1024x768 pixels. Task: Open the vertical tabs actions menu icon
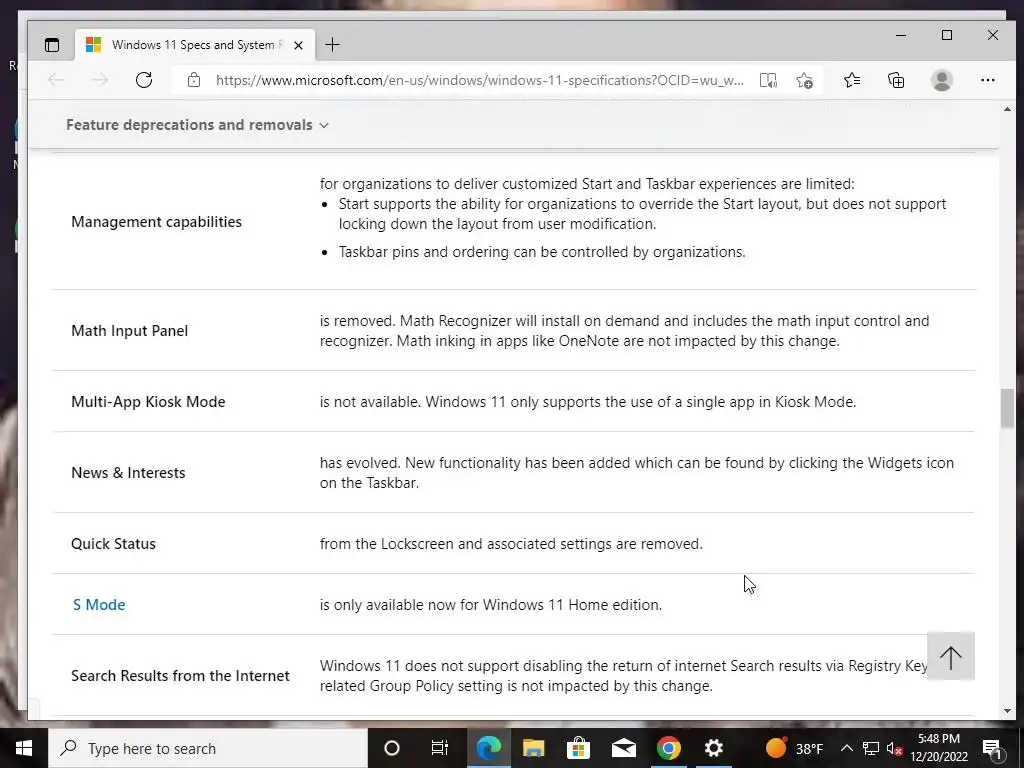(52, 45)
